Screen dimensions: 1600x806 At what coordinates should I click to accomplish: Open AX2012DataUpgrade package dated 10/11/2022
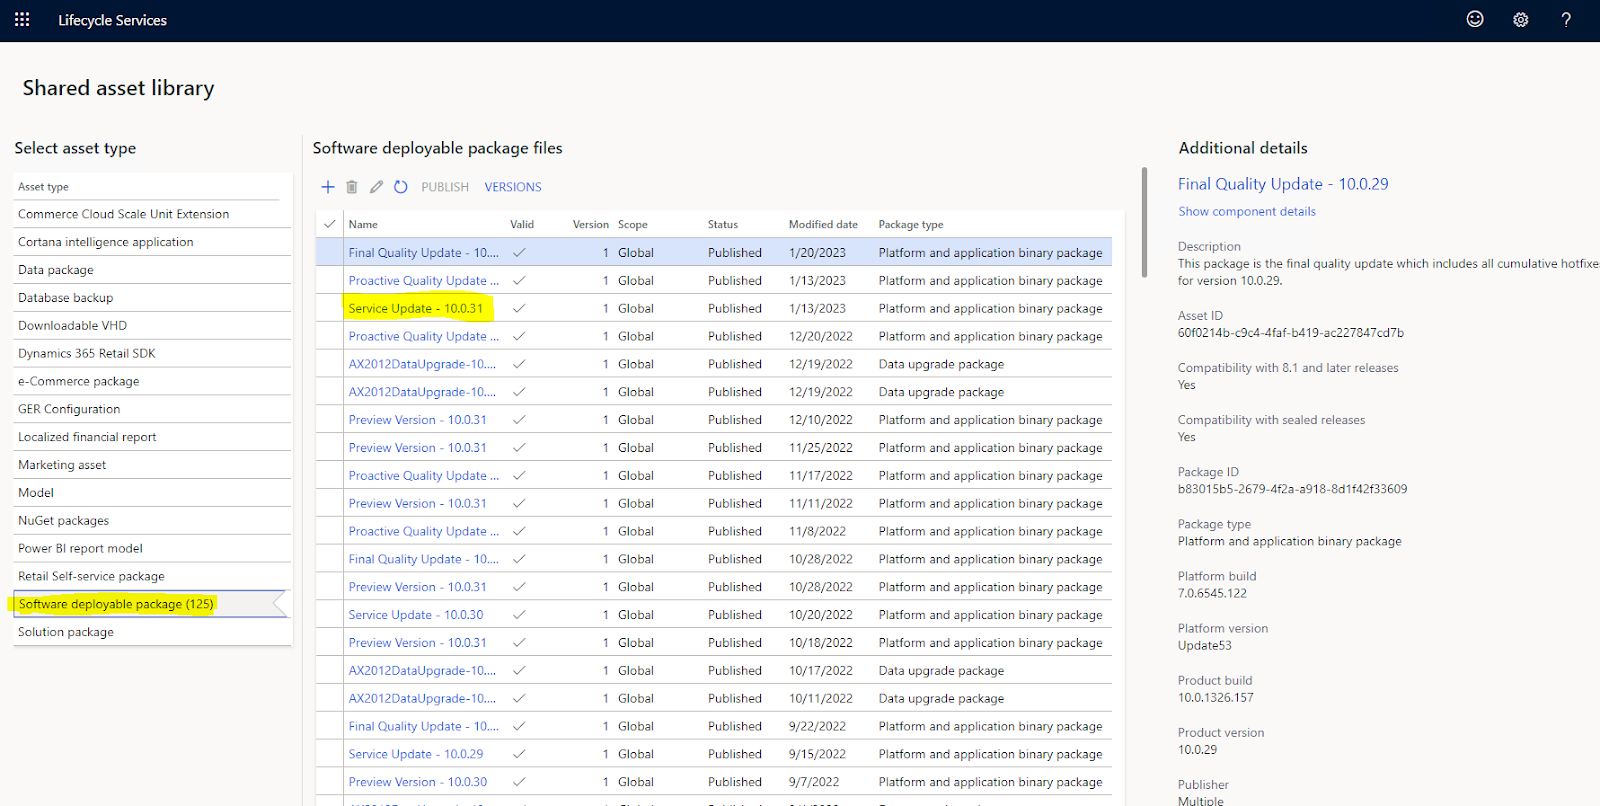422,699
